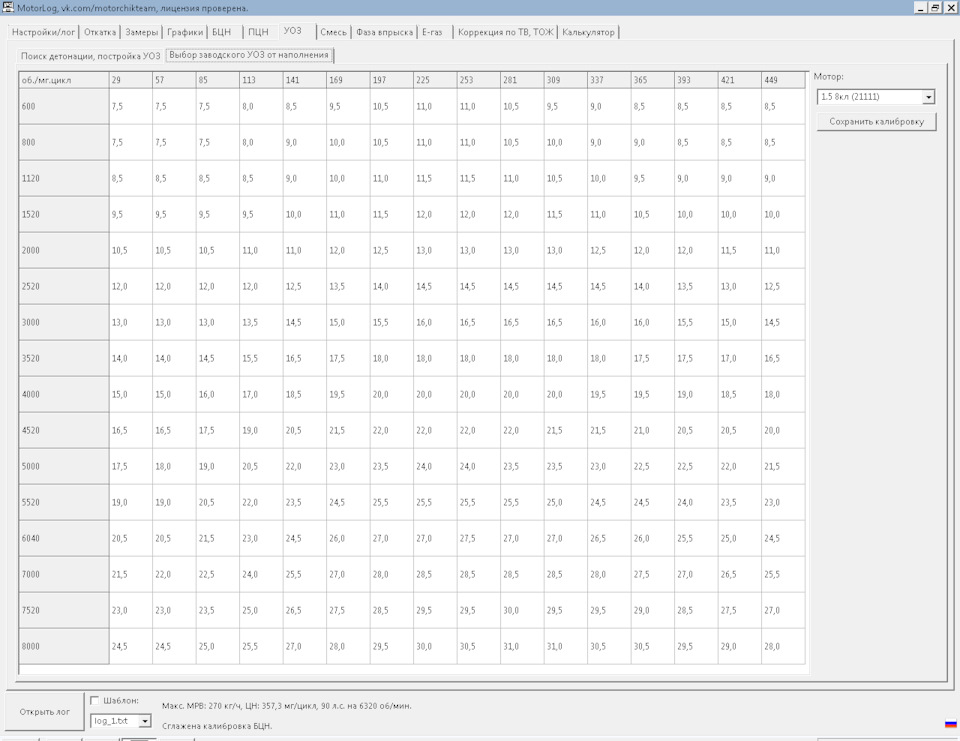Viewport: 960px width, 741px height.
Task: Click the Russian flag language icon
Action: [x=950, y=724]
